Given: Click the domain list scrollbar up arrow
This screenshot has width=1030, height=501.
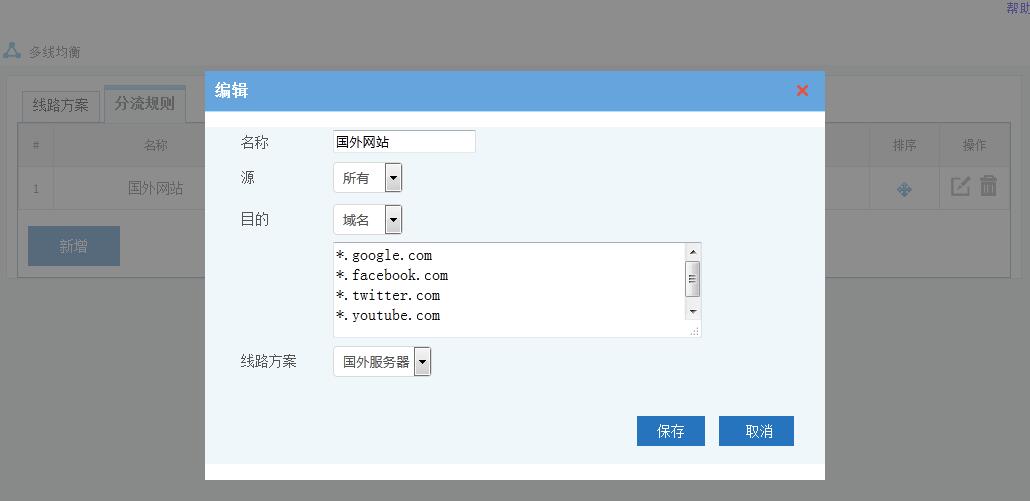Looking at the screenshot, I should [693, 251].
